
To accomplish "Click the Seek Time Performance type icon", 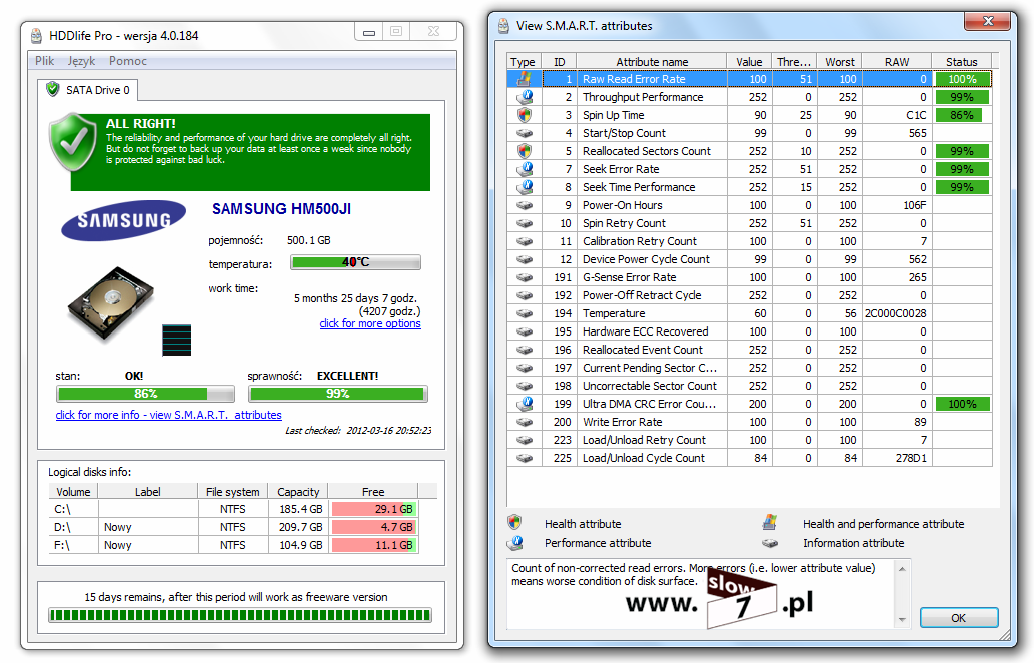I will click(525, 187).
